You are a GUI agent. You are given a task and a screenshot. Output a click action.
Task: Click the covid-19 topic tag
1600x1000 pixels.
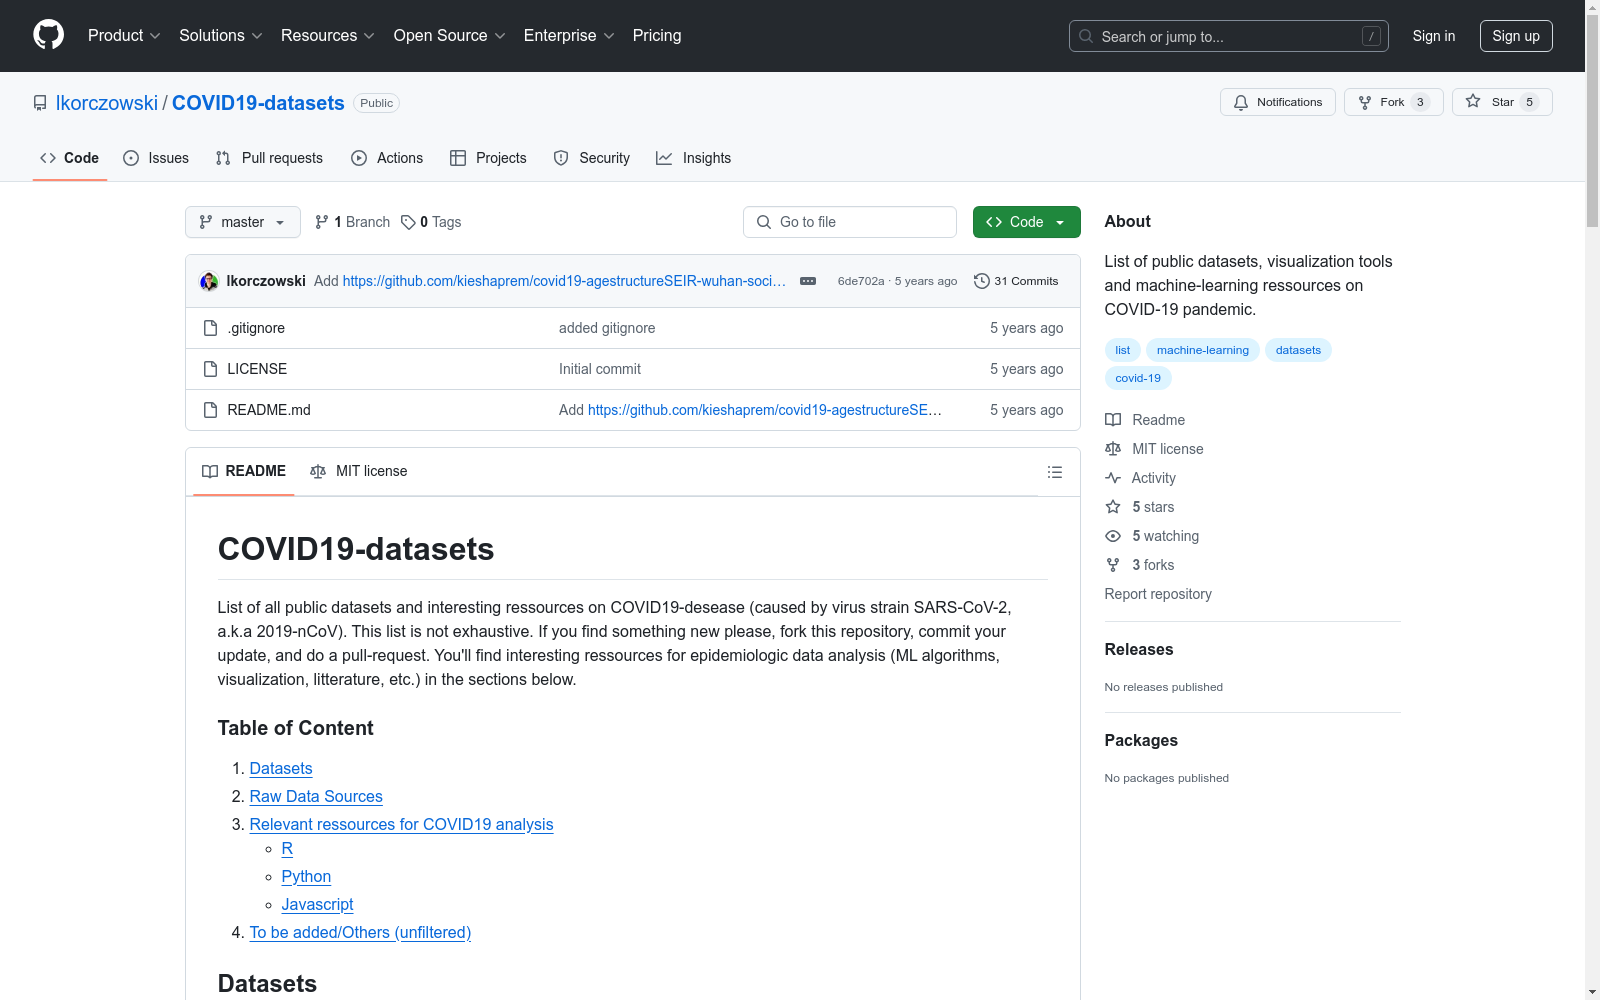click(1138, 378)
